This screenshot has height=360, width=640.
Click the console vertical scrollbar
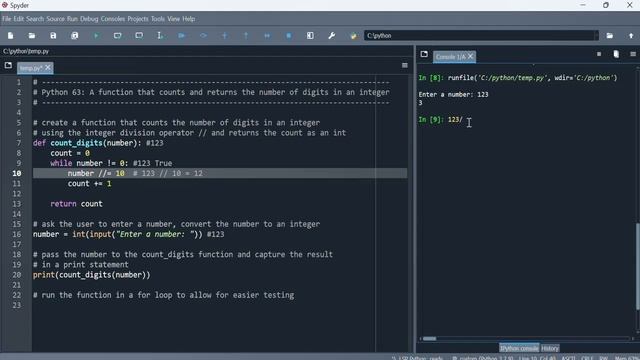[x=637, y=266]
